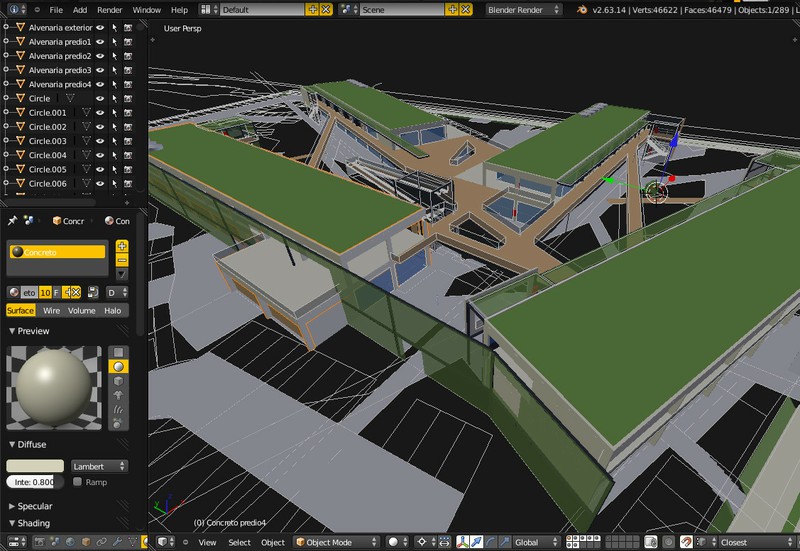Open the Object Mode selector

[x=334, y=542]
